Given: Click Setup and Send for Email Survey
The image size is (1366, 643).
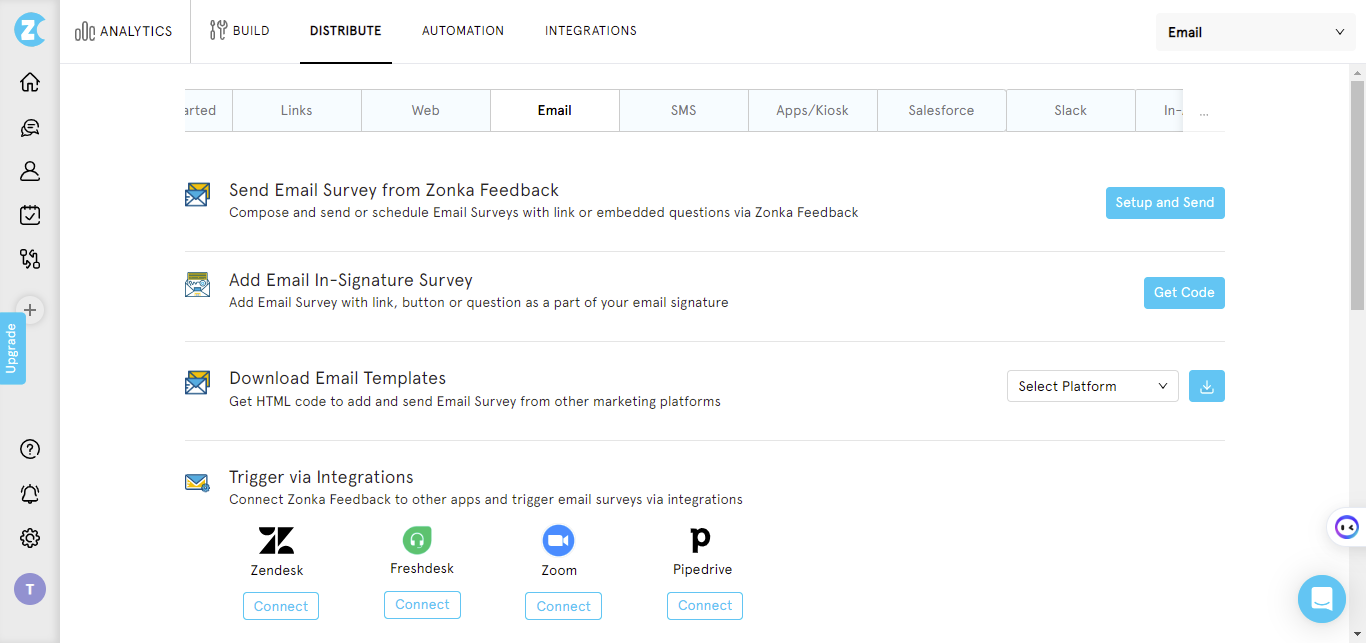Looking at the screenshot, I should pos(1164,202).
